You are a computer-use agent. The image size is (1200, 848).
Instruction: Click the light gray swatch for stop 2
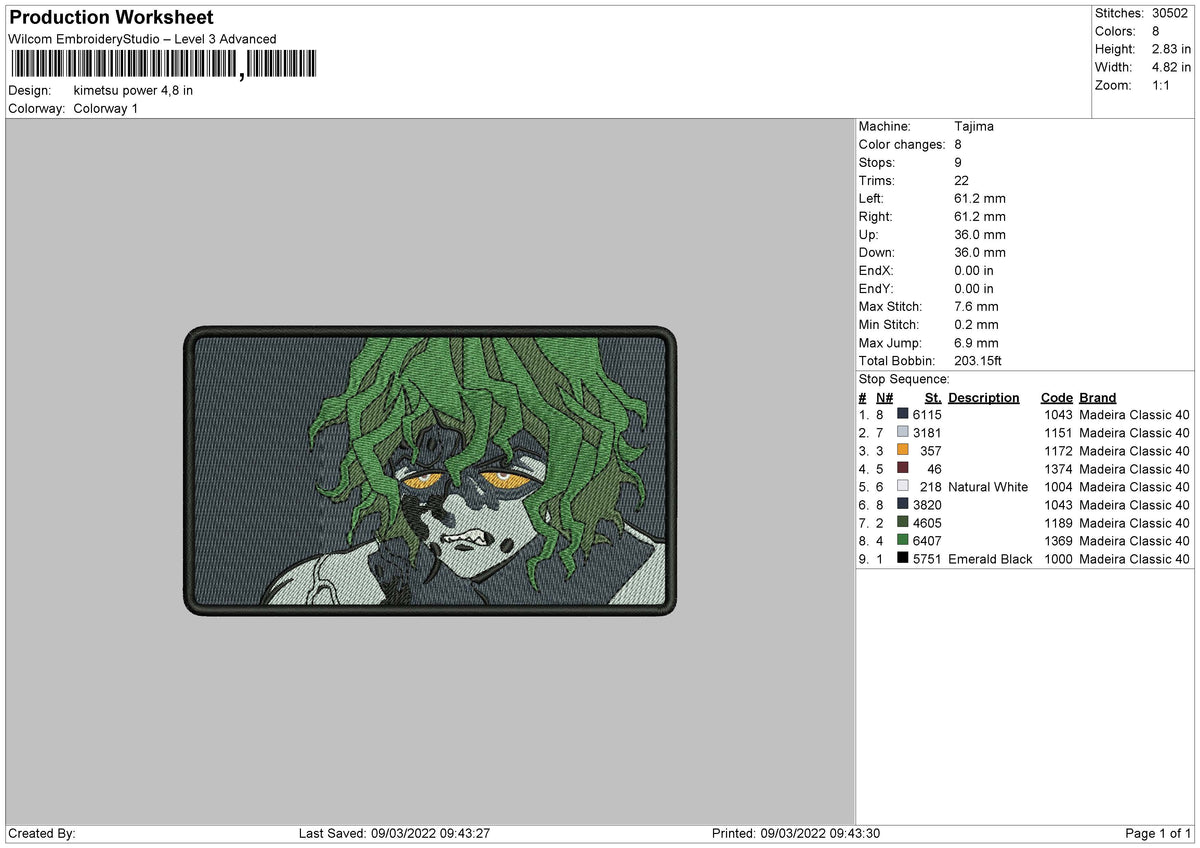(903, 432)
